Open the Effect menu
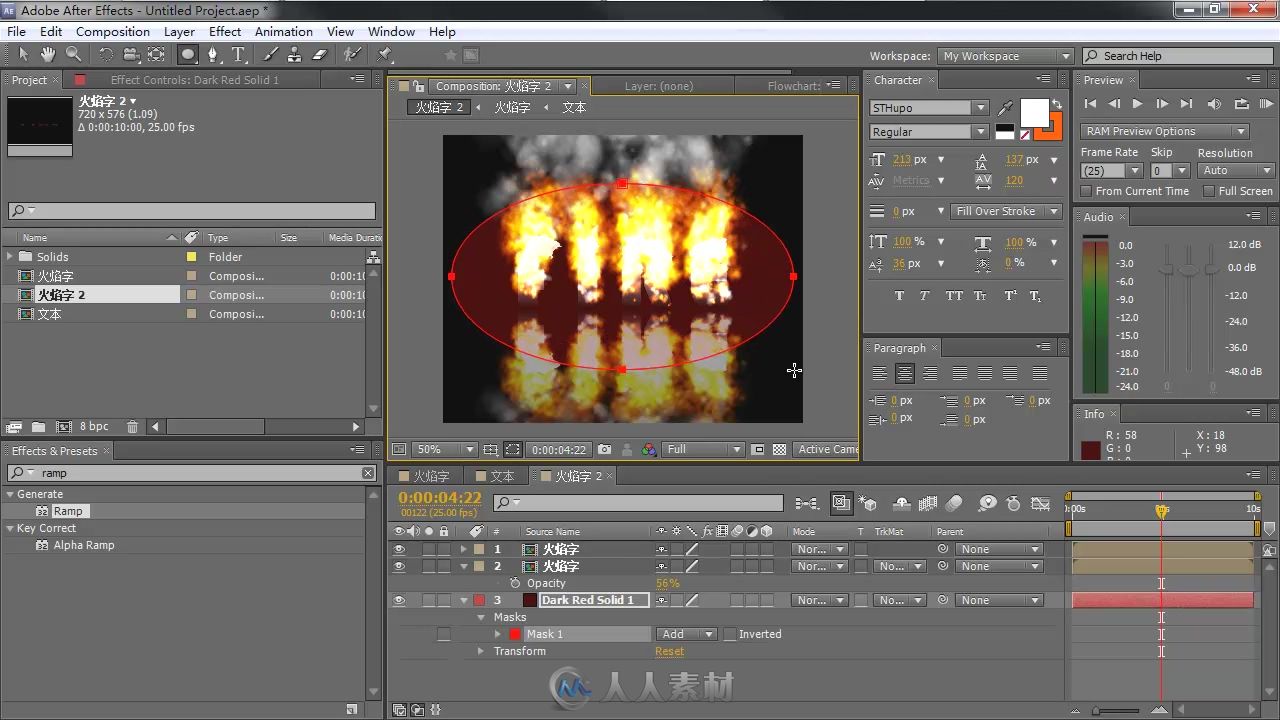This screenshot has width=1280, height=720. coord(225,31)
